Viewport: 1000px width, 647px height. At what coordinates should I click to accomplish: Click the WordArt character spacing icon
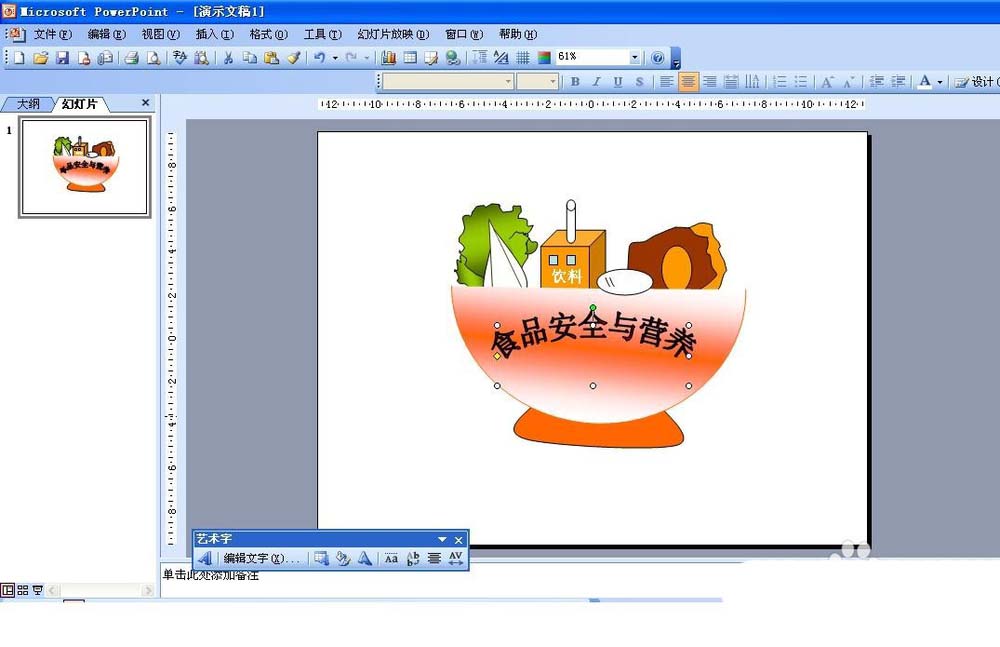pyautogui.click(x=456, y=559)
